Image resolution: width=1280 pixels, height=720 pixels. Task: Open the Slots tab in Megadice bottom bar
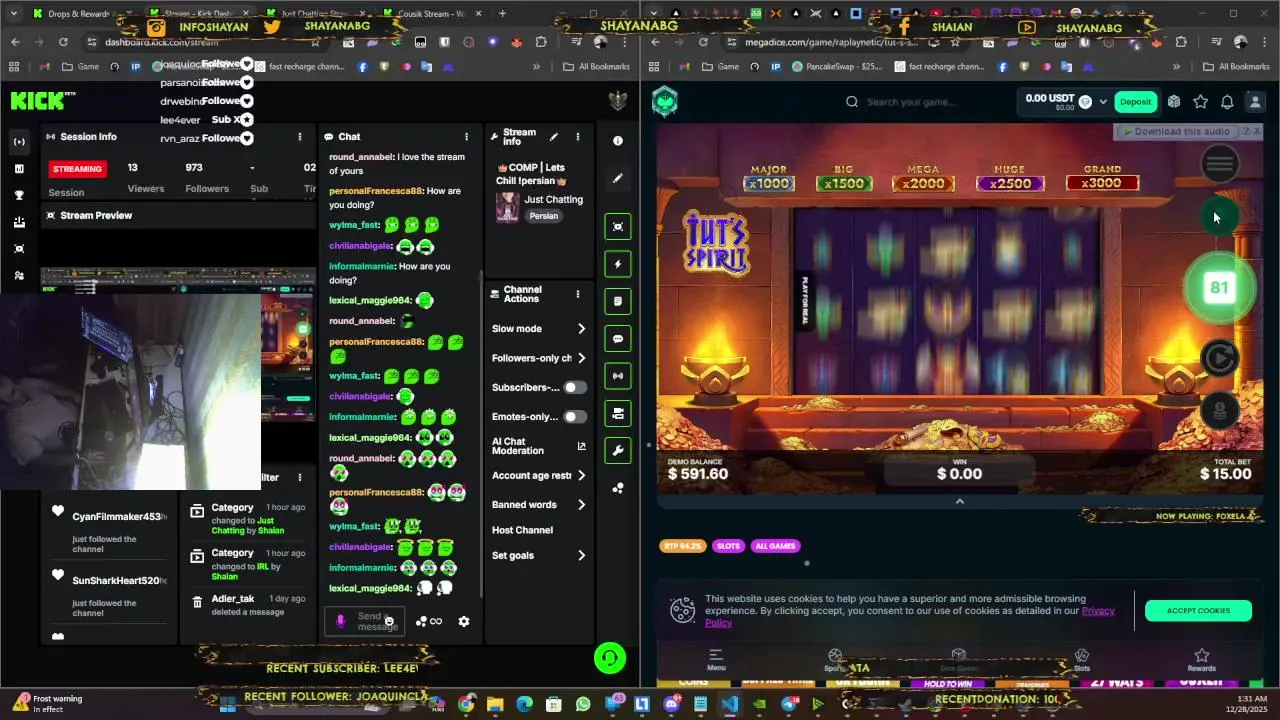click(1081, 660)
